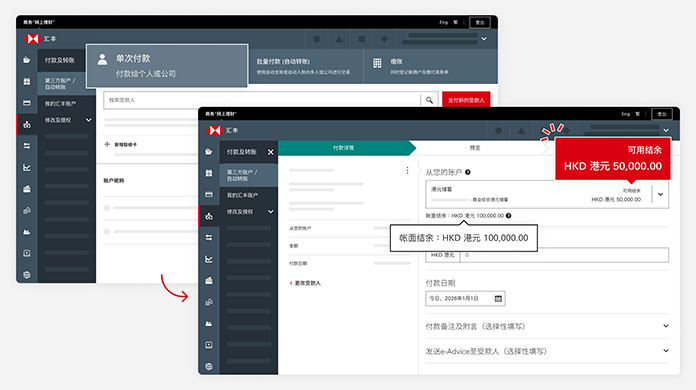
Task: Select the red-highlighted payments icon in the back window sidebar
Action: tap(27, 125)
